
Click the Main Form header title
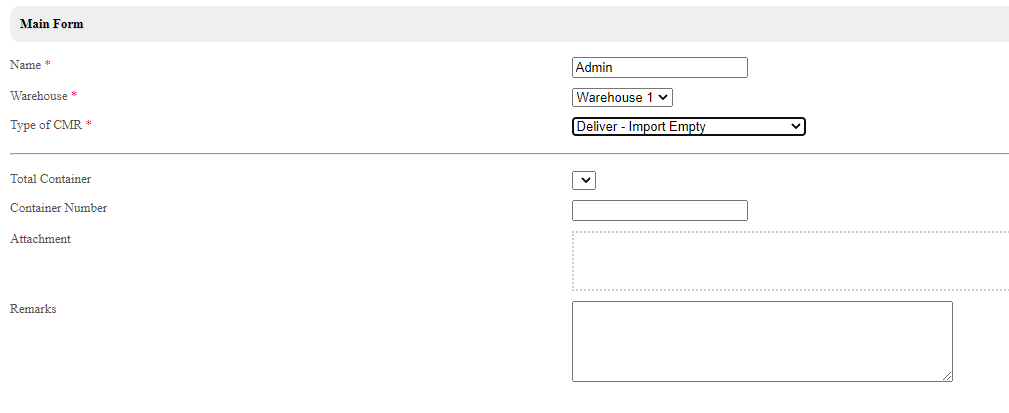click(x=51, y=24)
